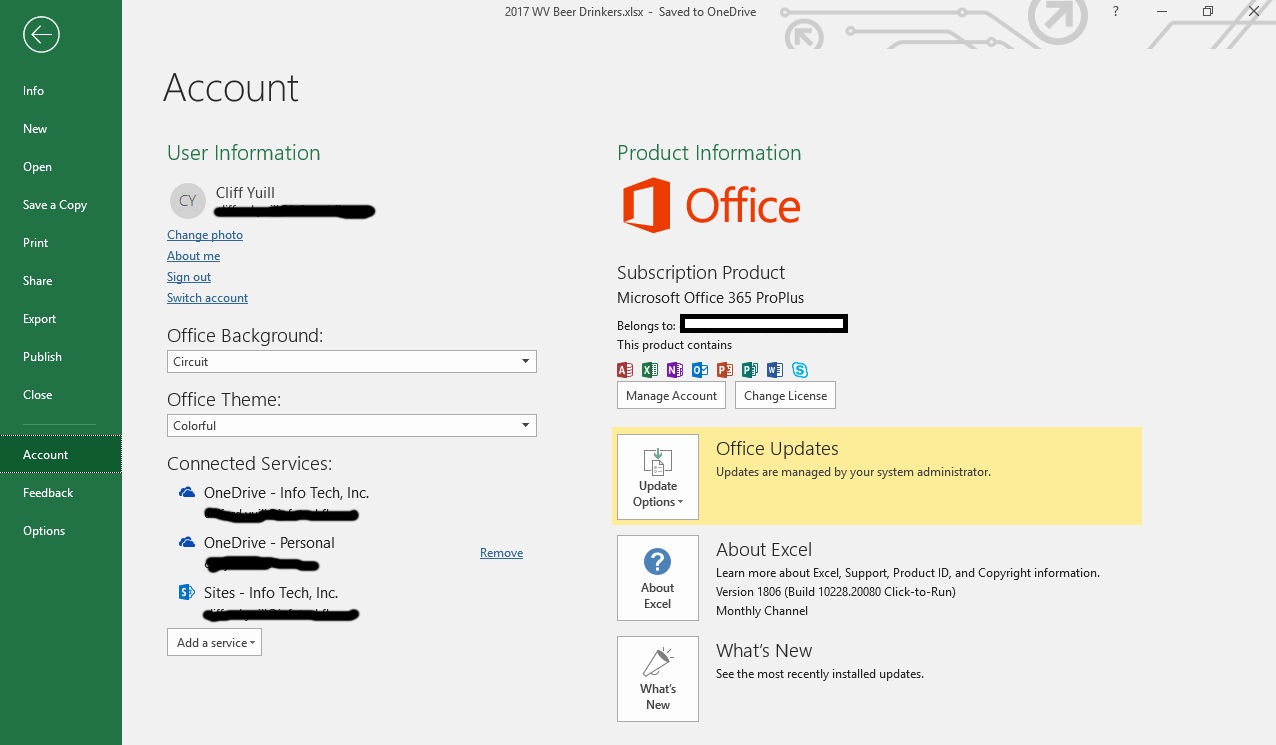
Task: Select the Account item in the sidebar
Action: [61, 454]
